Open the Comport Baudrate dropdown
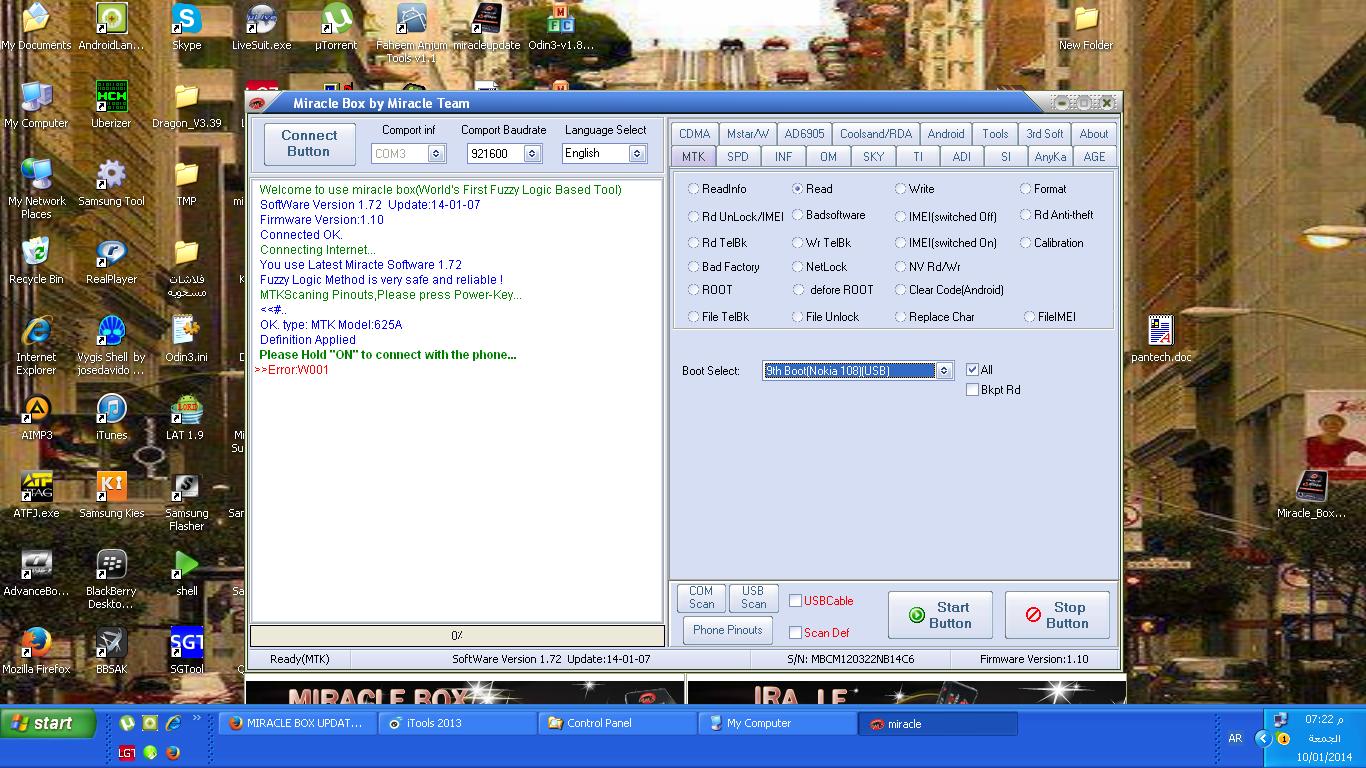The width and height of the screenshot is (1366, 768). click(x=532, y=154)
